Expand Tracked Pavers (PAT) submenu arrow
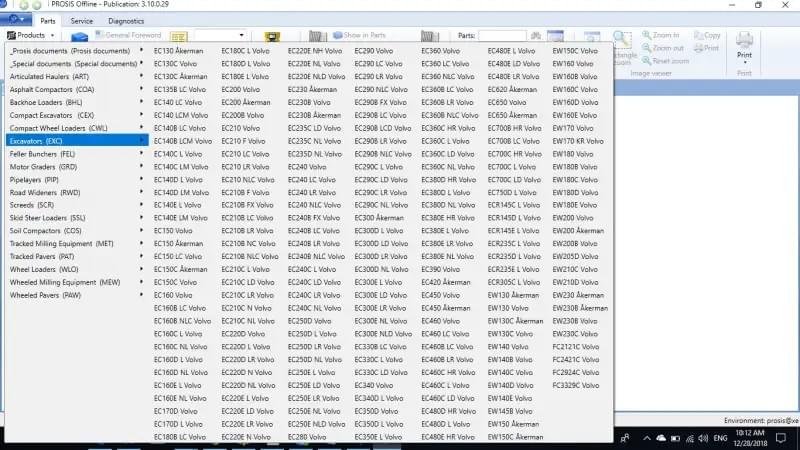Viewport: 800px width, 450px height. [x=141, y=257]
